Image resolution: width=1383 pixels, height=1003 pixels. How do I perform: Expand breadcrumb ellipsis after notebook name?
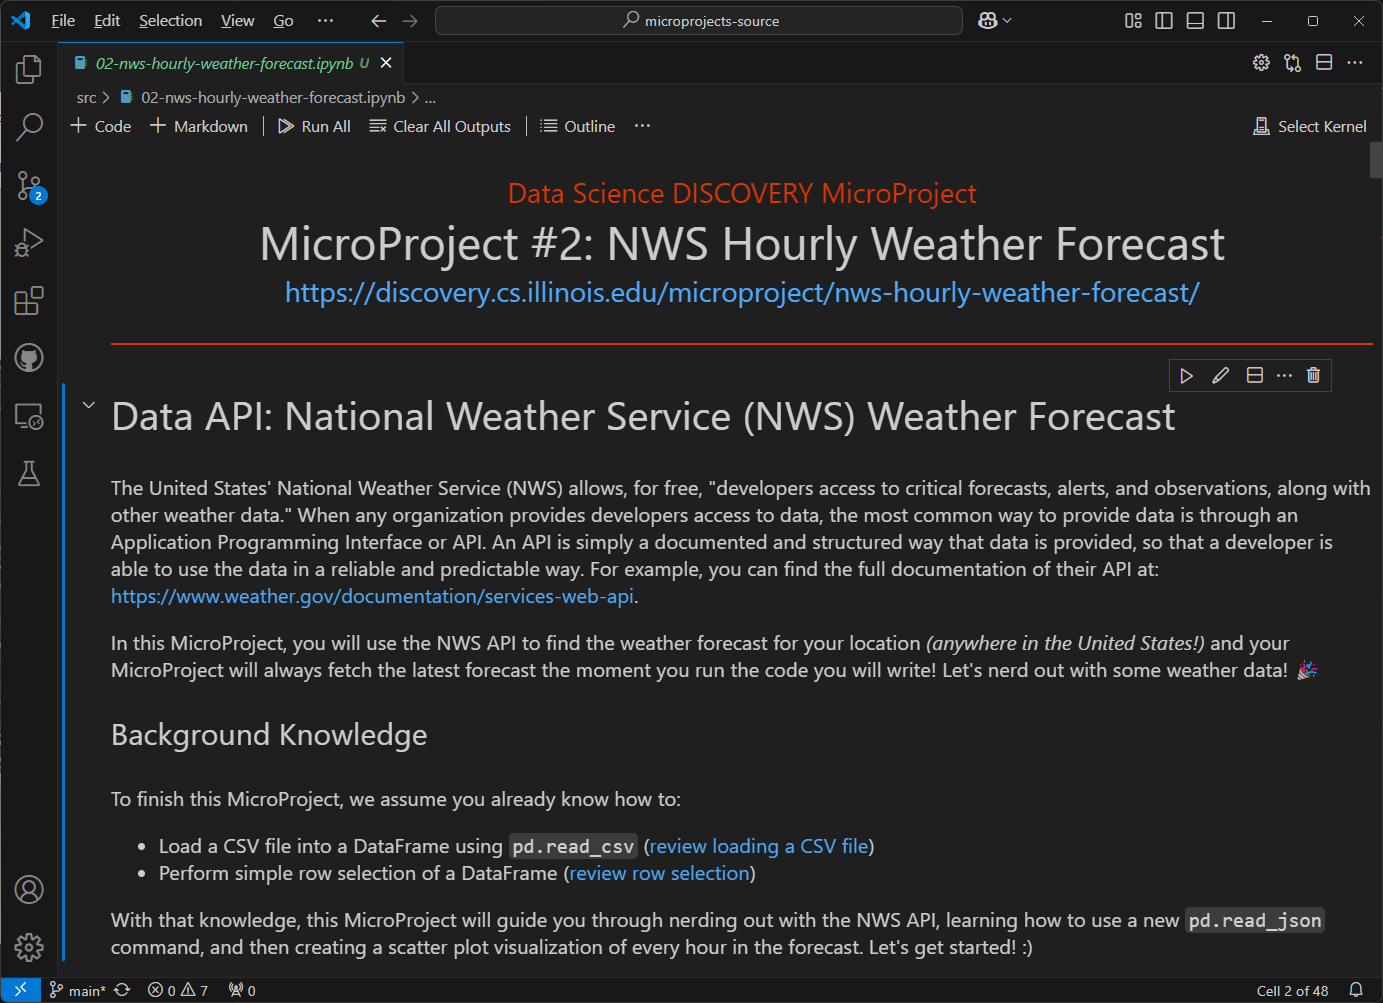(x=430, y=98)
